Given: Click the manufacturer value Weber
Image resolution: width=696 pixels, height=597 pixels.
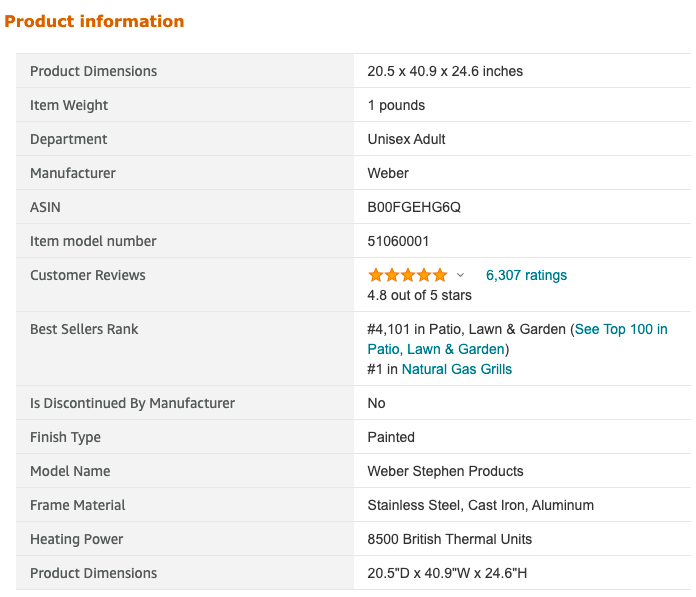Looking at the screenshot, I should tap(388, 173).
